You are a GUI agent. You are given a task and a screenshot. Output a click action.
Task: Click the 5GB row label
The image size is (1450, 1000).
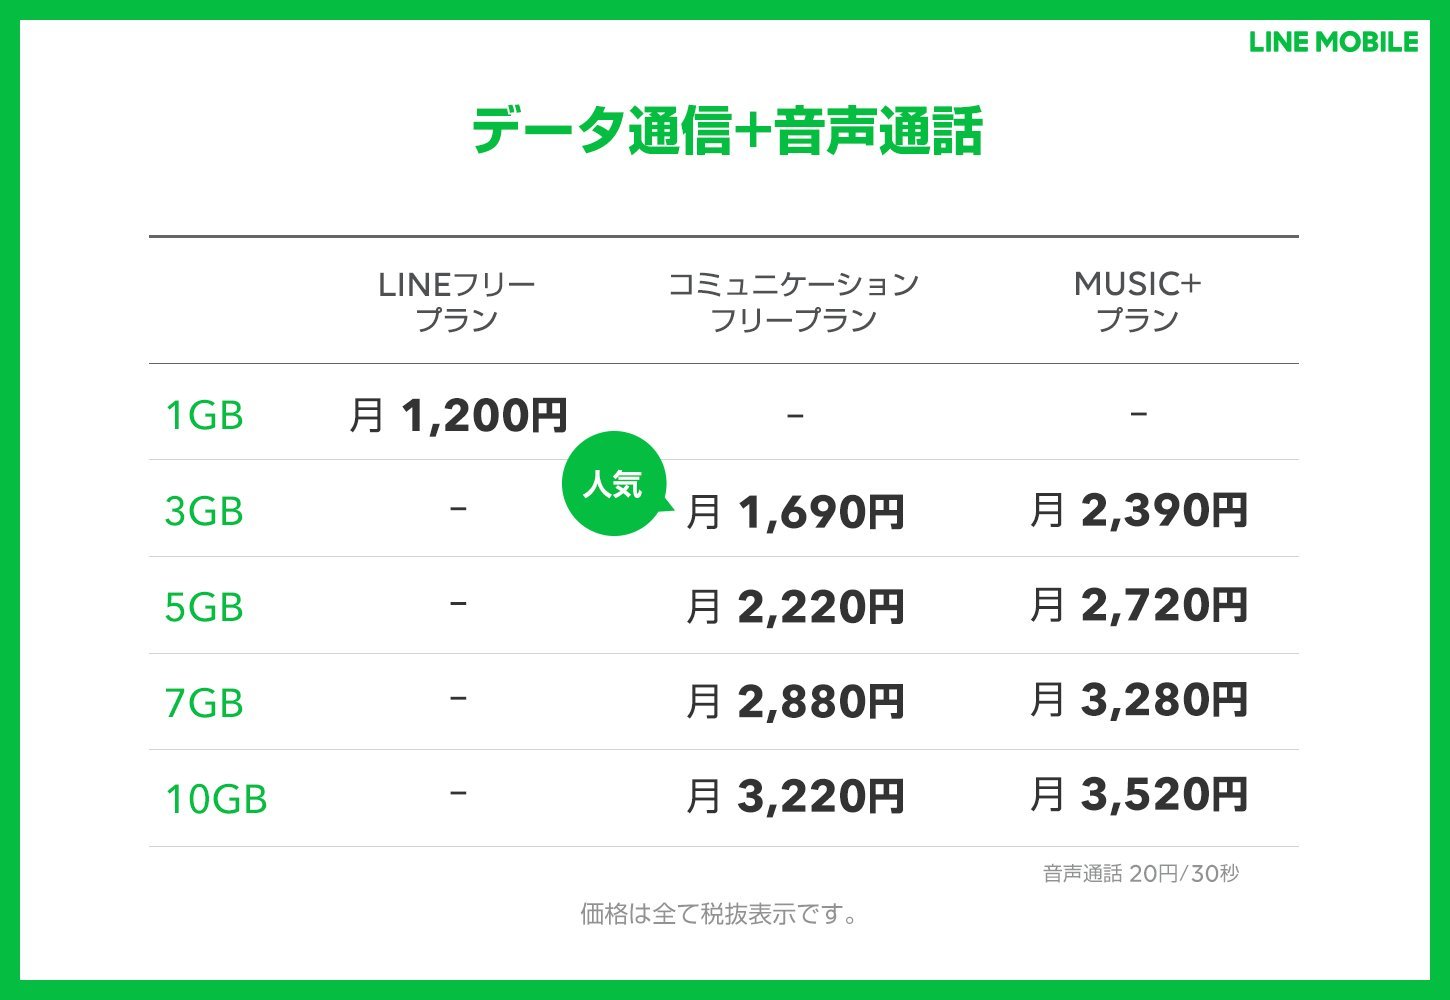204,607
